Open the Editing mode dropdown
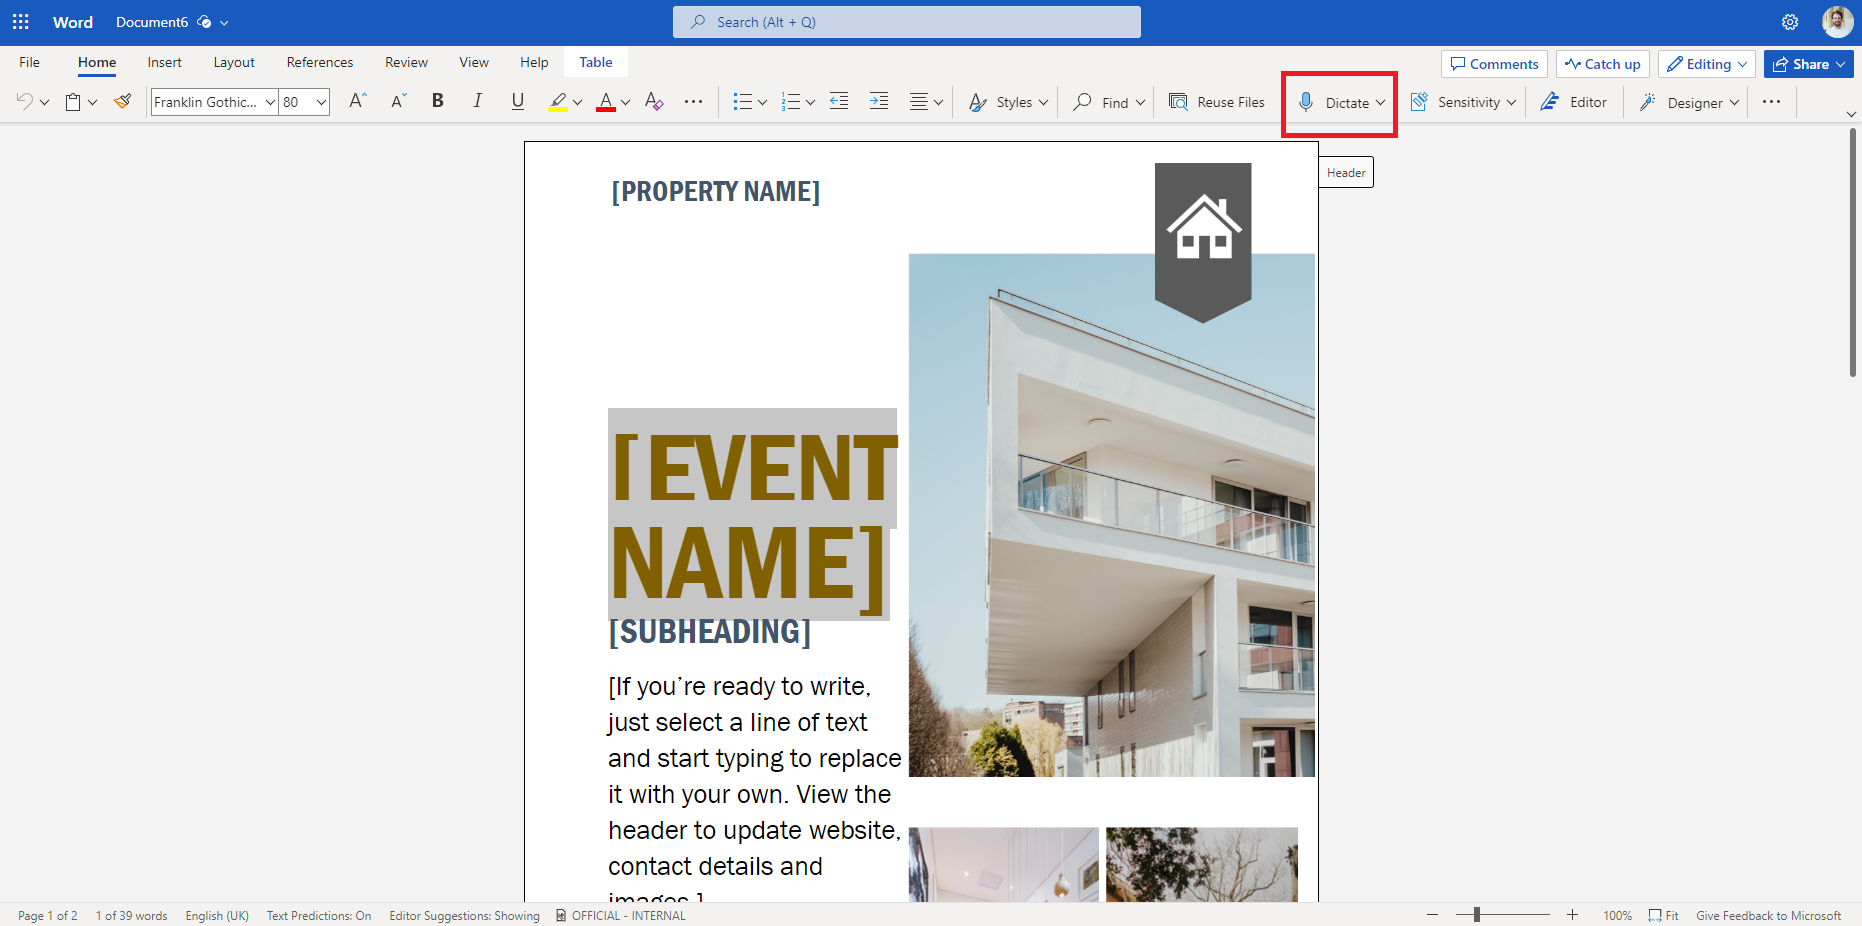The width and height of the screenshot is (1862, 926). coord(1706,63)
